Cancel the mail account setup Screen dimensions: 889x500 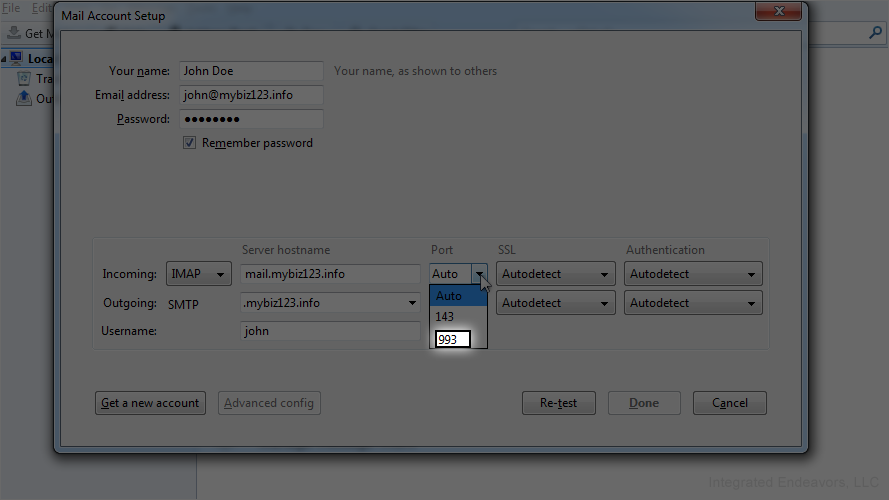click(x=730, y=403)
